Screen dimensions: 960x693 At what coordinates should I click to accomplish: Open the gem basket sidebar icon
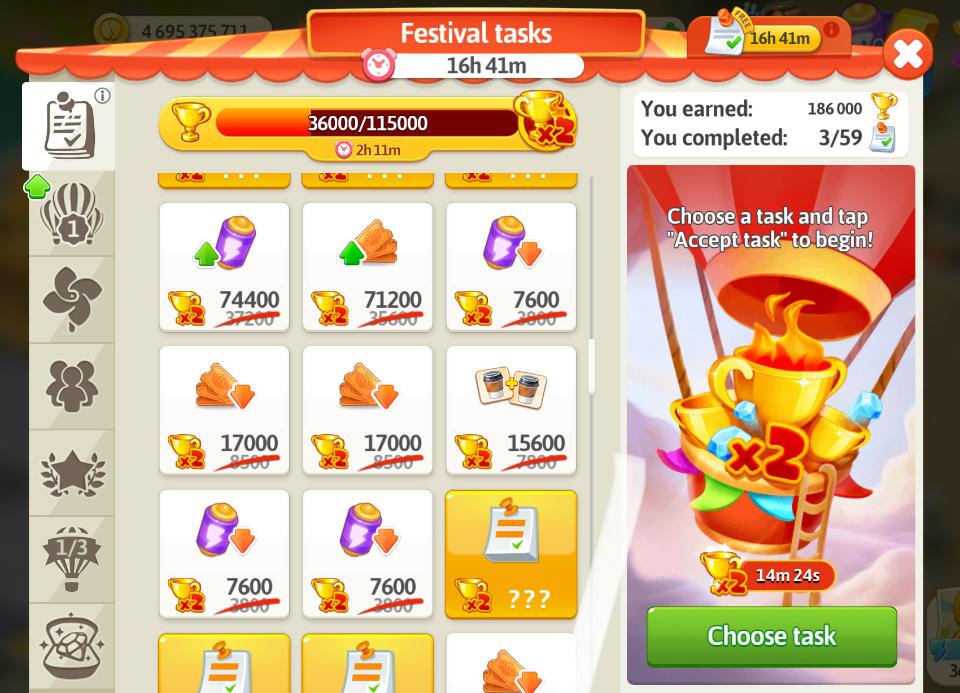(72, 646)
